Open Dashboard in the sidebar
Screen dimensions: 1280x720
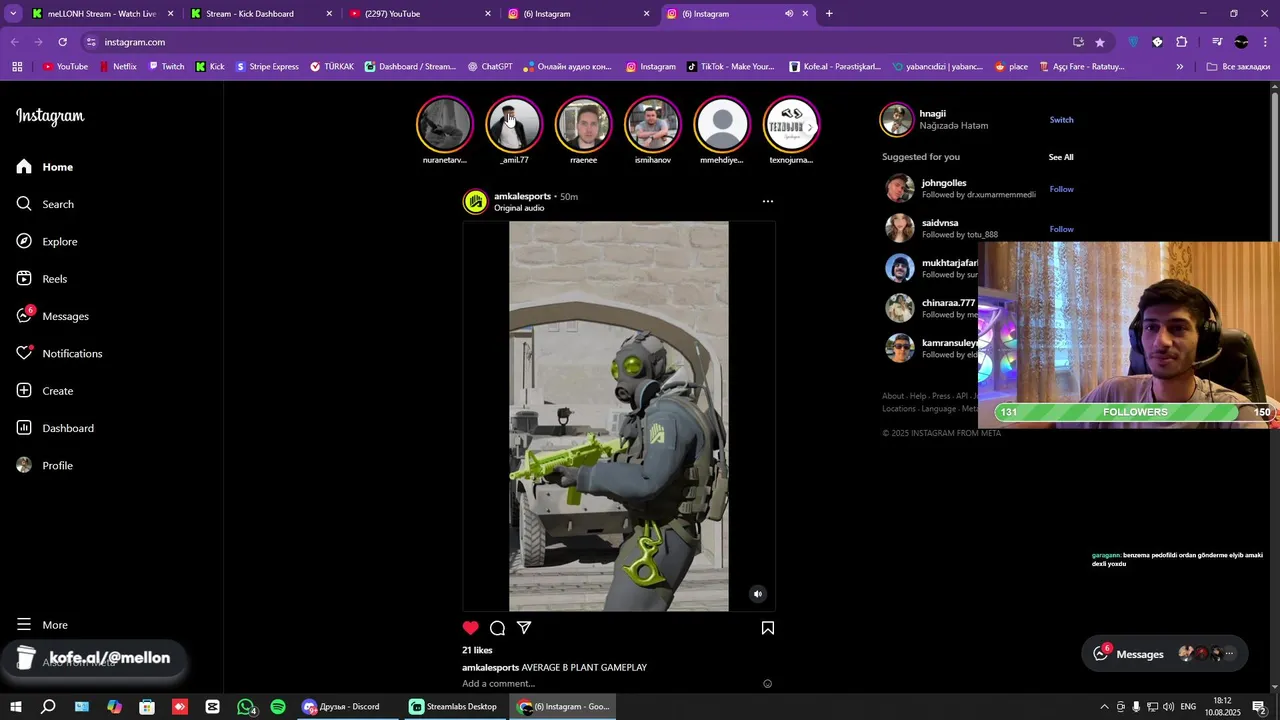tap(55, 428)
